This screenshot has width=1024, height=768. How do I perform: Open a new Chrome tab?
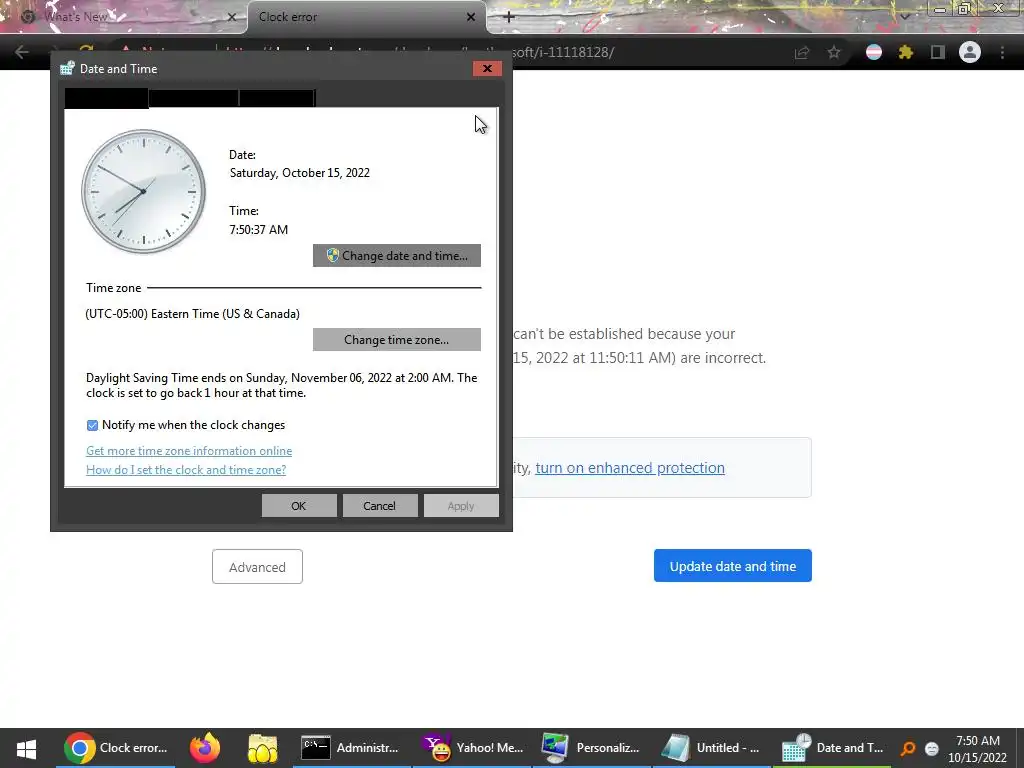pos(509,17)
